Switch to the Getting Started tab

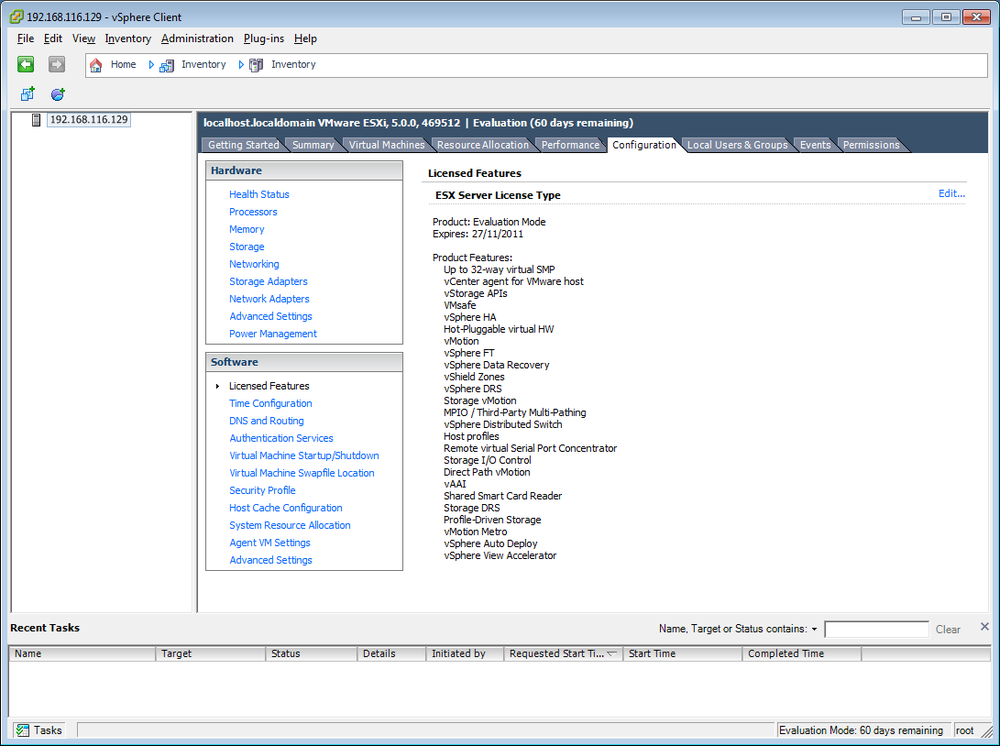coord(243,145)
